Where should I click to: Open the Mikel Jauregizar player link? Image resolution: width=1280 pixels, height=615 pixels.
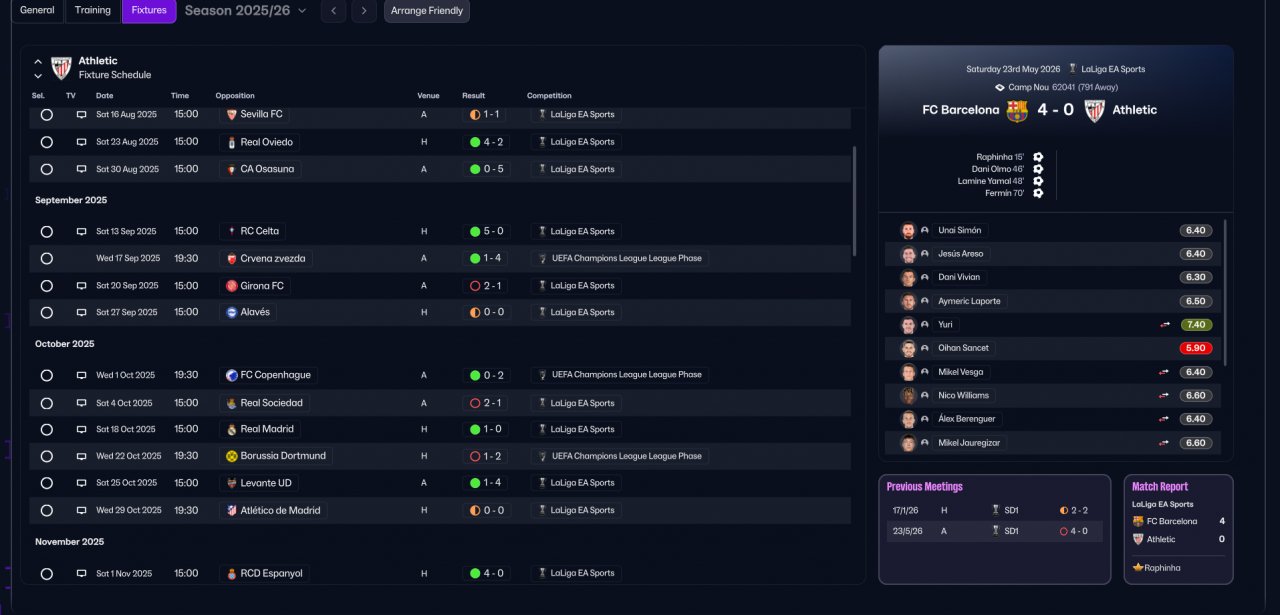[x=969, y=443]
